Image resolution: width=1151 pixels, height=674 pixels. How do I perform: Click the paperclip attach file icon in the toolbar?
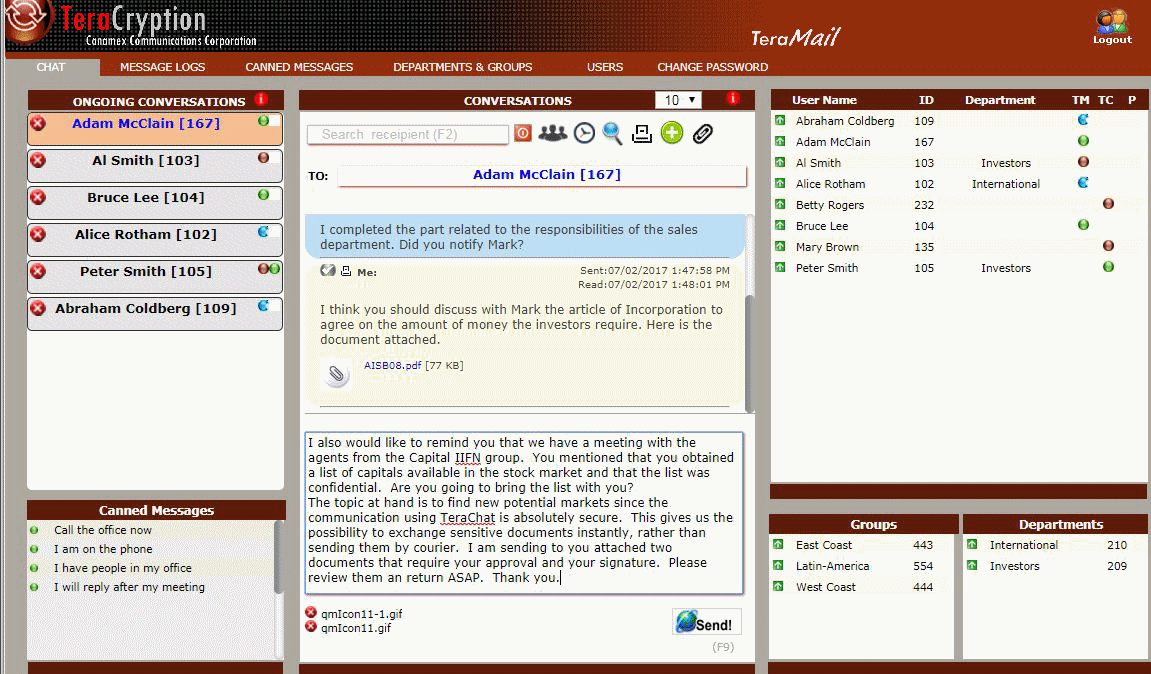click(x=702, y=133)
